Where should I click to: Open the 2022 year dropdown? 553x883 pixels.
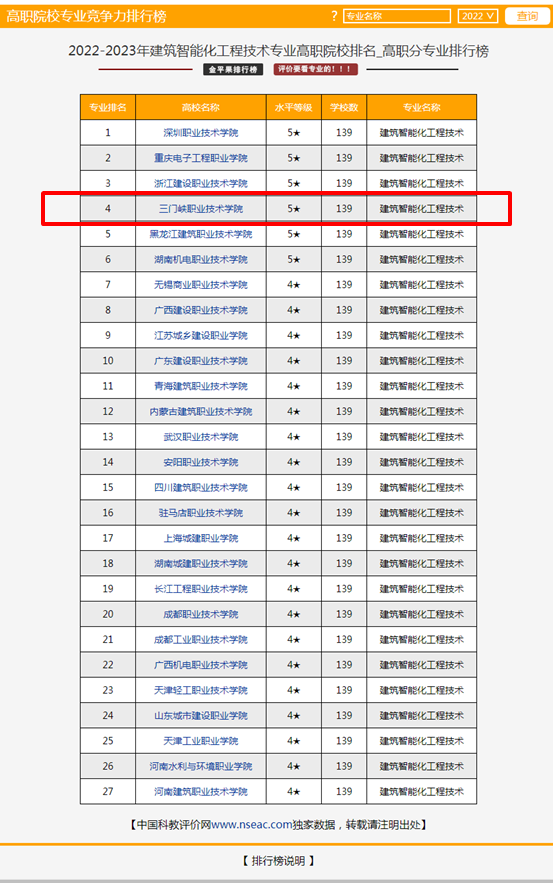click(x=478, y=16)
